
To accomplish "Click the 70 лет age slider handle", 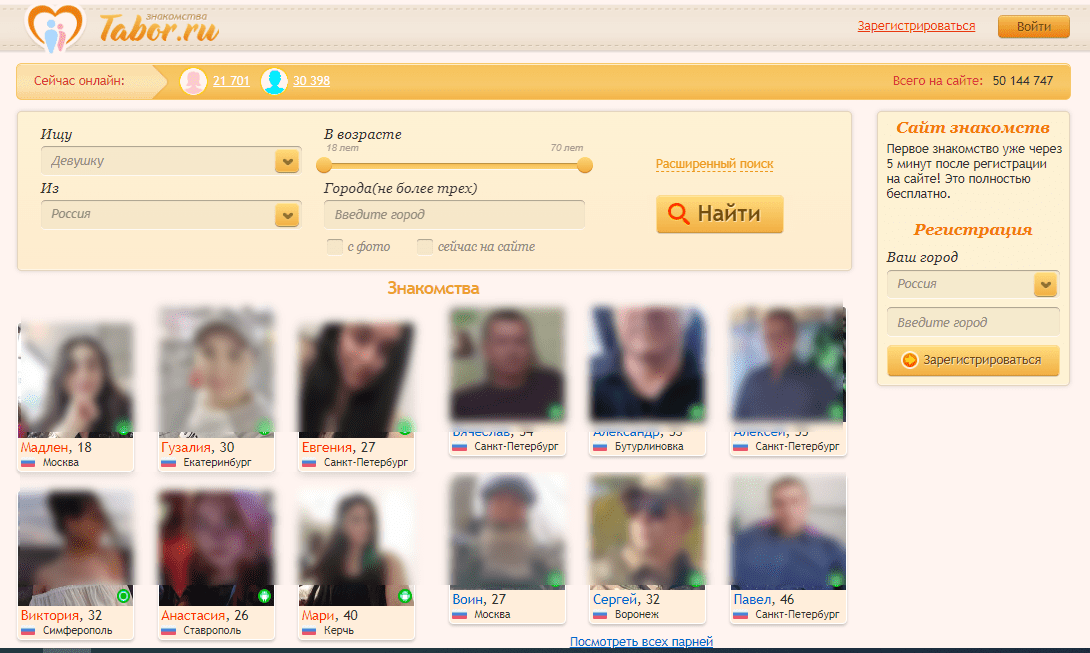I will (585, 165).
